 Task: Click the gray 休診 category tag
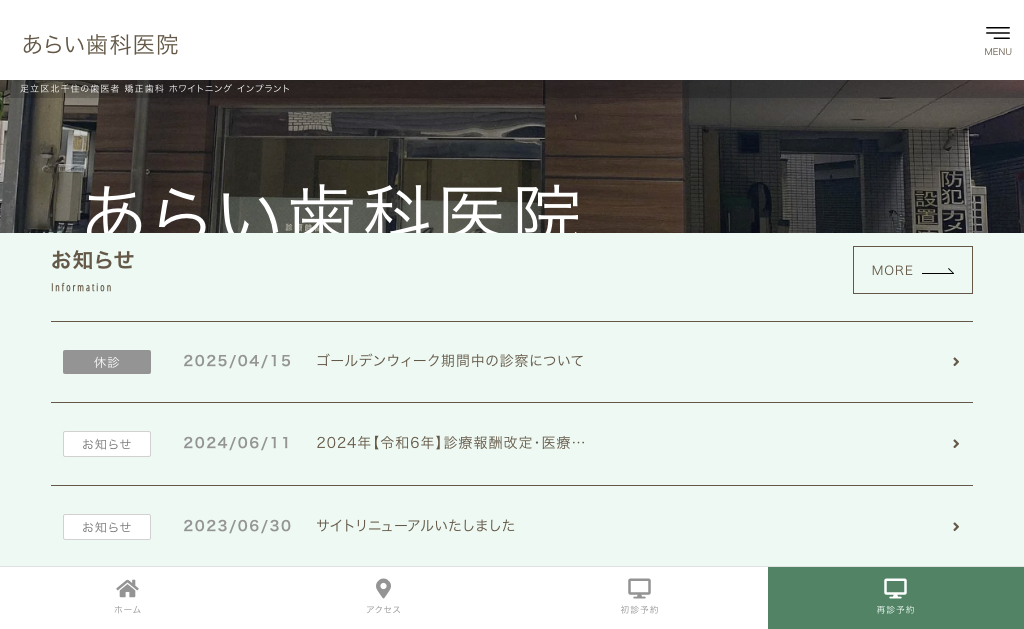pyautogui.click(x=107, y=362)
